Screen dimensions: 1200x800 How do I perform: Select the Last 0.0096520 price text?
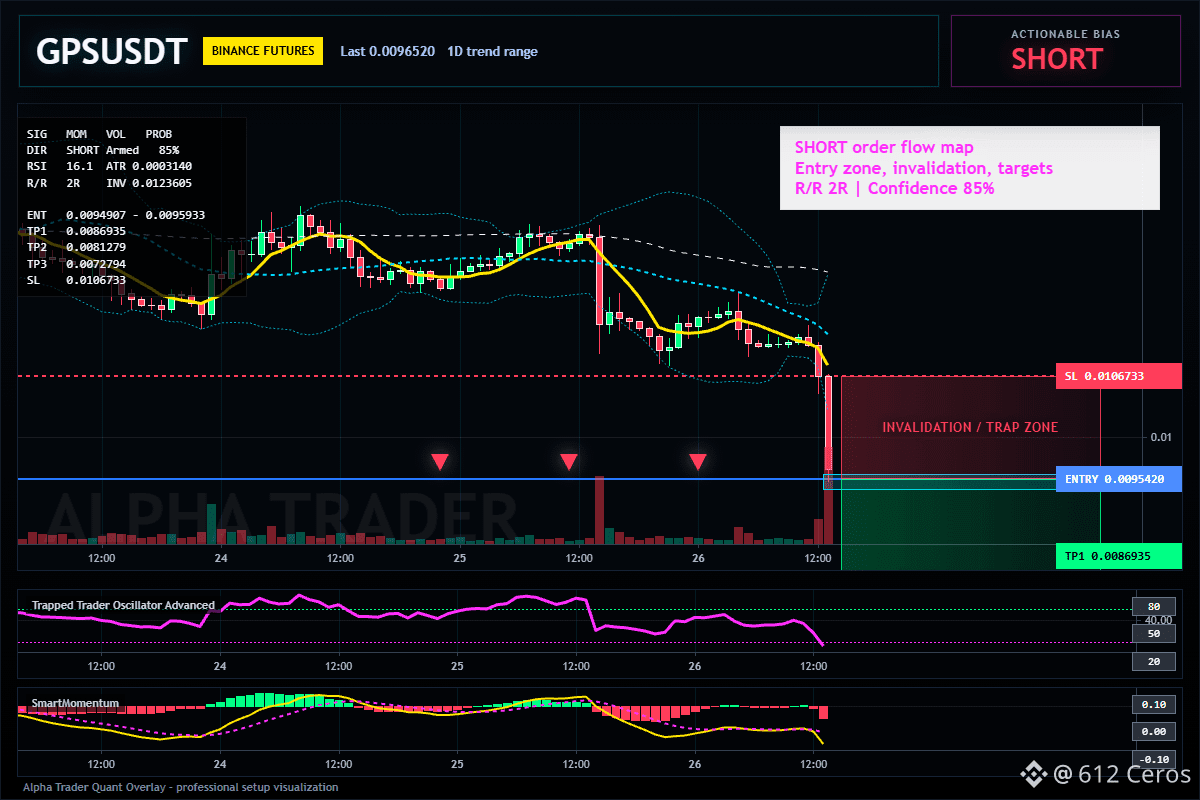click(387, 51)
